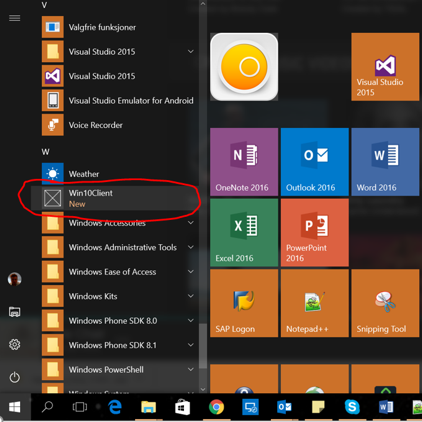Launch Voice Recorder app
This screenshot has width=422, height=422.
point(117,125)
